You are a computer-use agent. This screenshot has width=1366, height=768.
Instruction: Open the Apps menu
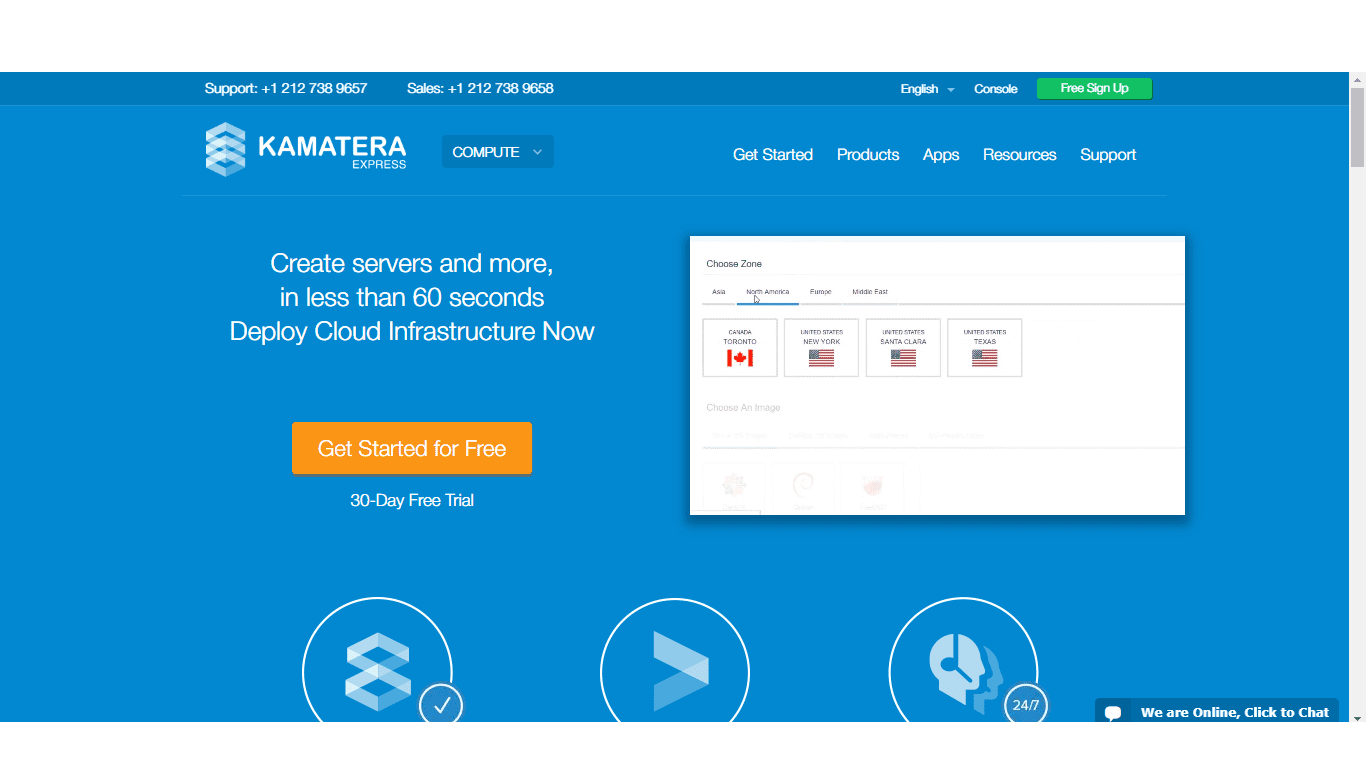(x=941, y=155)
